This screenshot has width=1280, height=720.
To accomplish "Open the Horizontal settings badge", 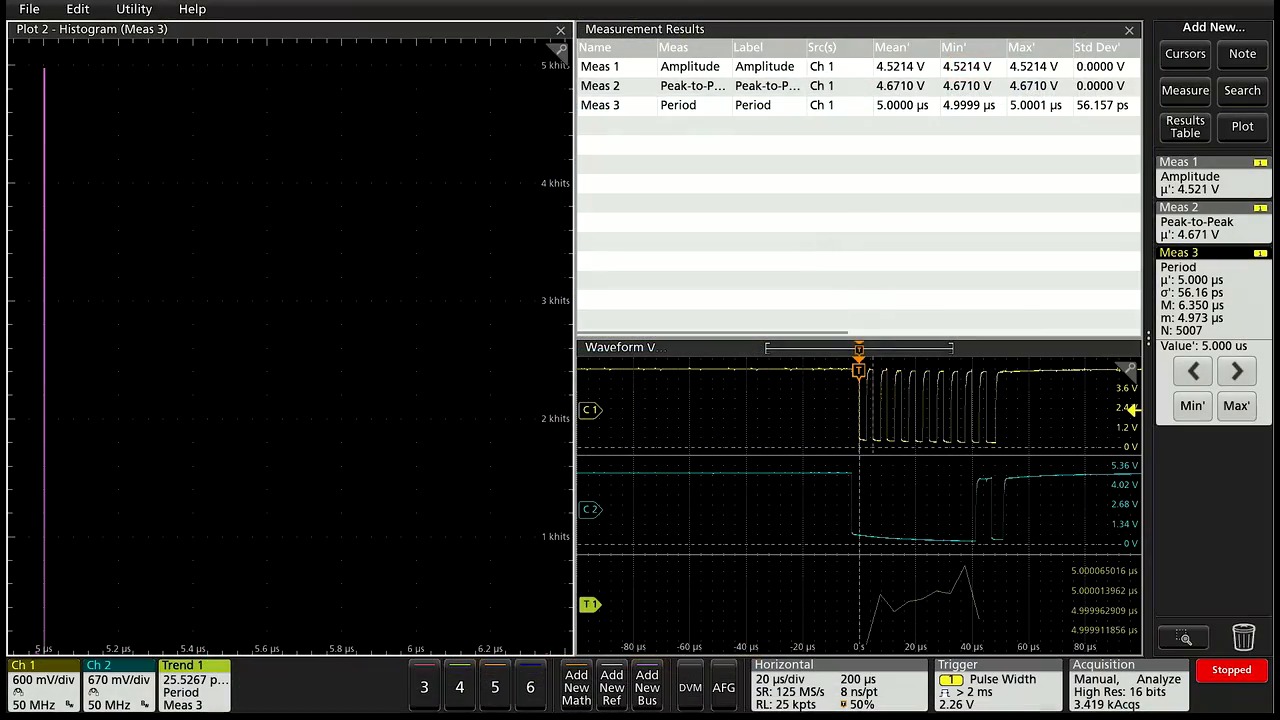I will tap(838, 686).
